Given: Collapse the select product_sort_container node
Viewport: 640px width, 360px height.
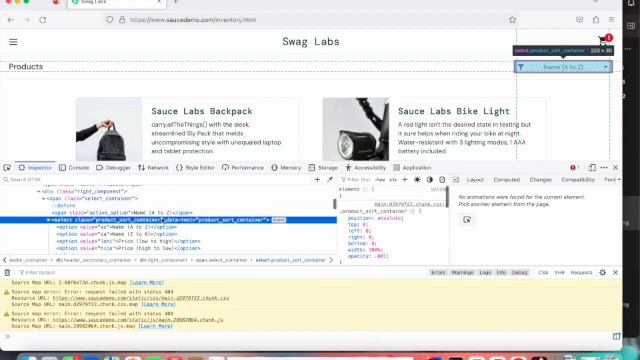Looking at the screenshot, I should pyautogui.click(x=48, y=220).
